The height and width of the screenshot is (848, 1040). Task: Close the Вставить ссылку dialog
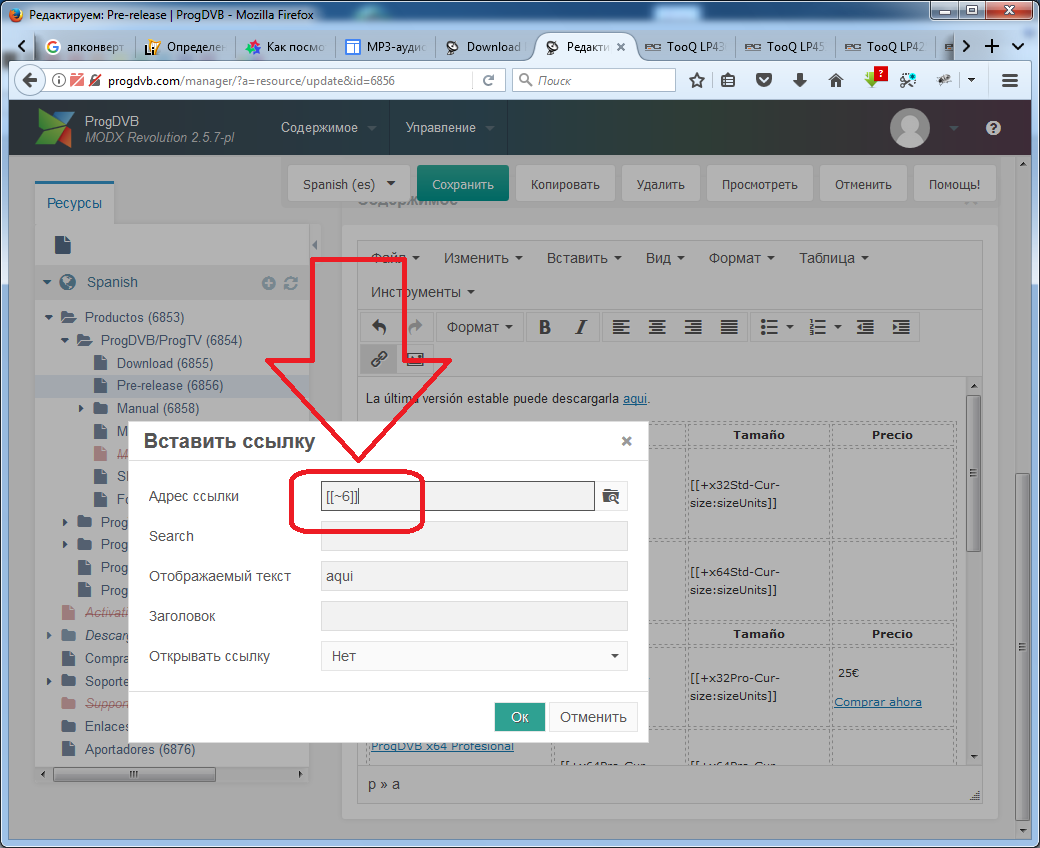point(626,442)
